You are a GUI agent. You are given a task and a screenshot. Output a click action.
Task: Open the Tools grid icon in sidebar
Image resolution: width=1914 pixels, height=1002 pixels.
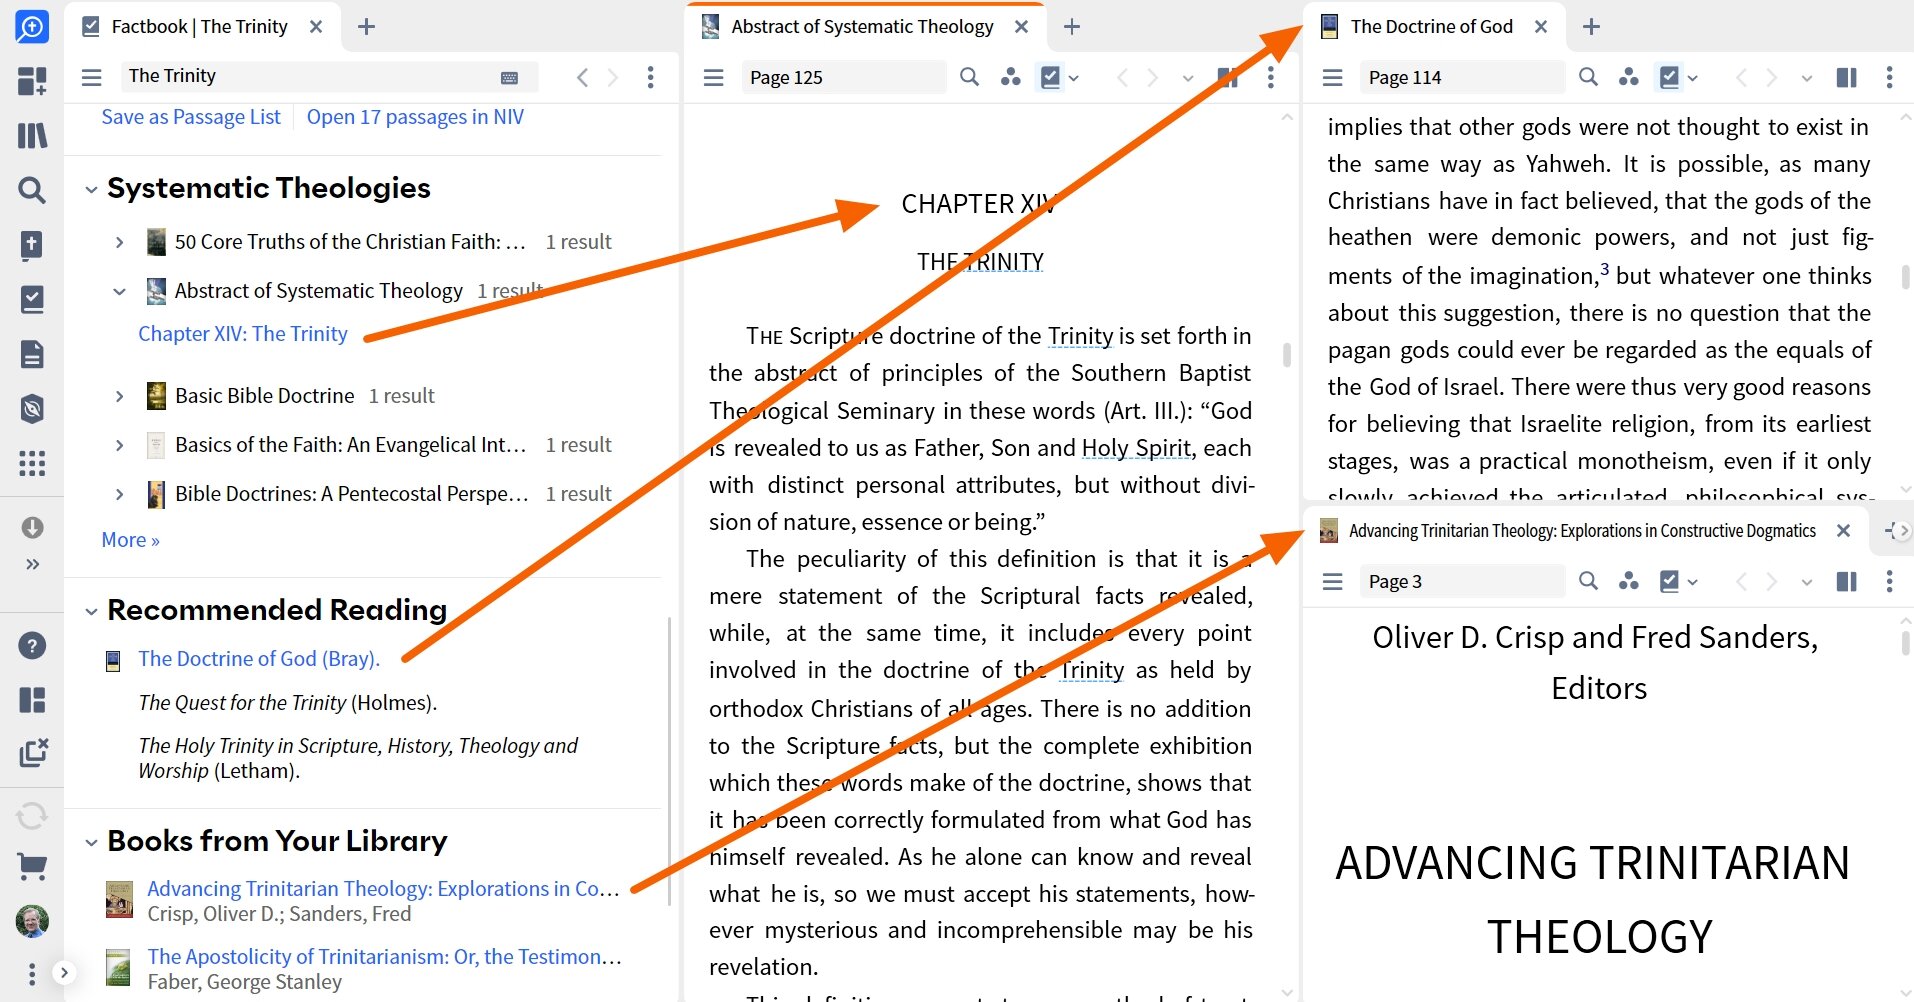pos(32,463)
